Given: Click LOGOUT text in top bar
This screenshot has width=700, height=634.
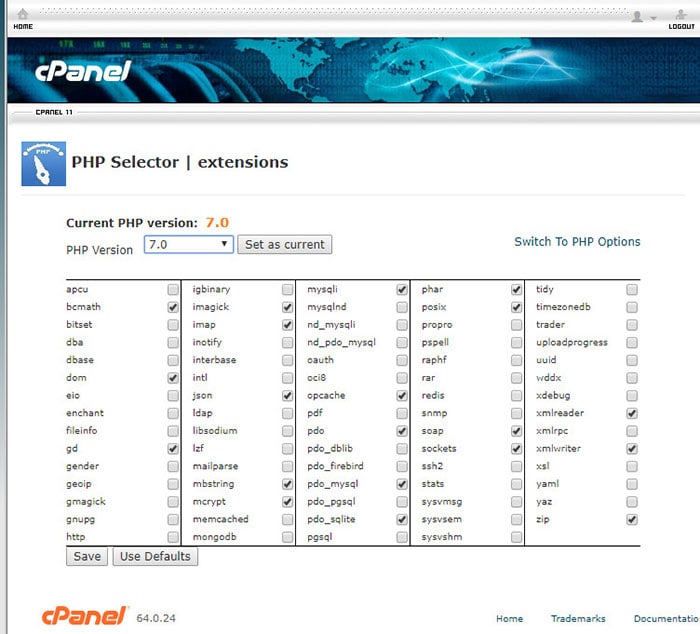Looking at the screenshot, I should coord(681,27).
